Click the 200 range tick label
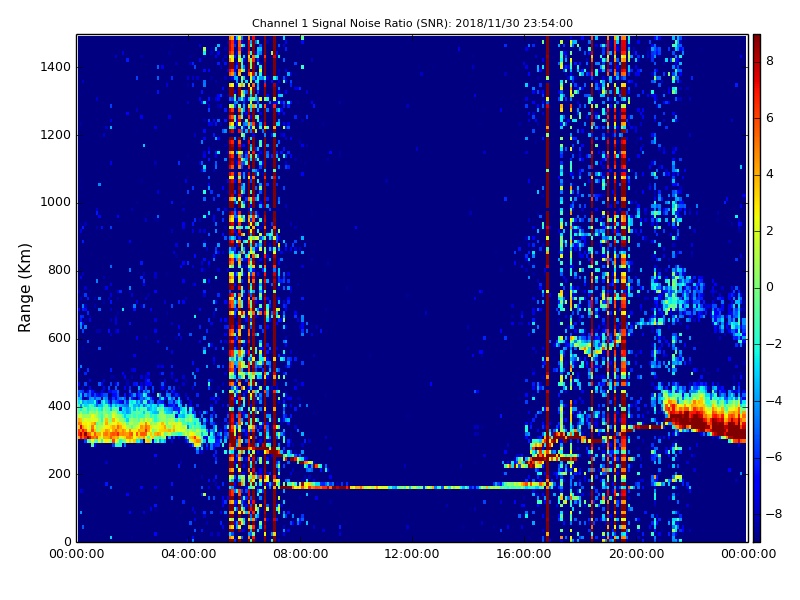The image size is (800, 600). click(x=59, y=473)
